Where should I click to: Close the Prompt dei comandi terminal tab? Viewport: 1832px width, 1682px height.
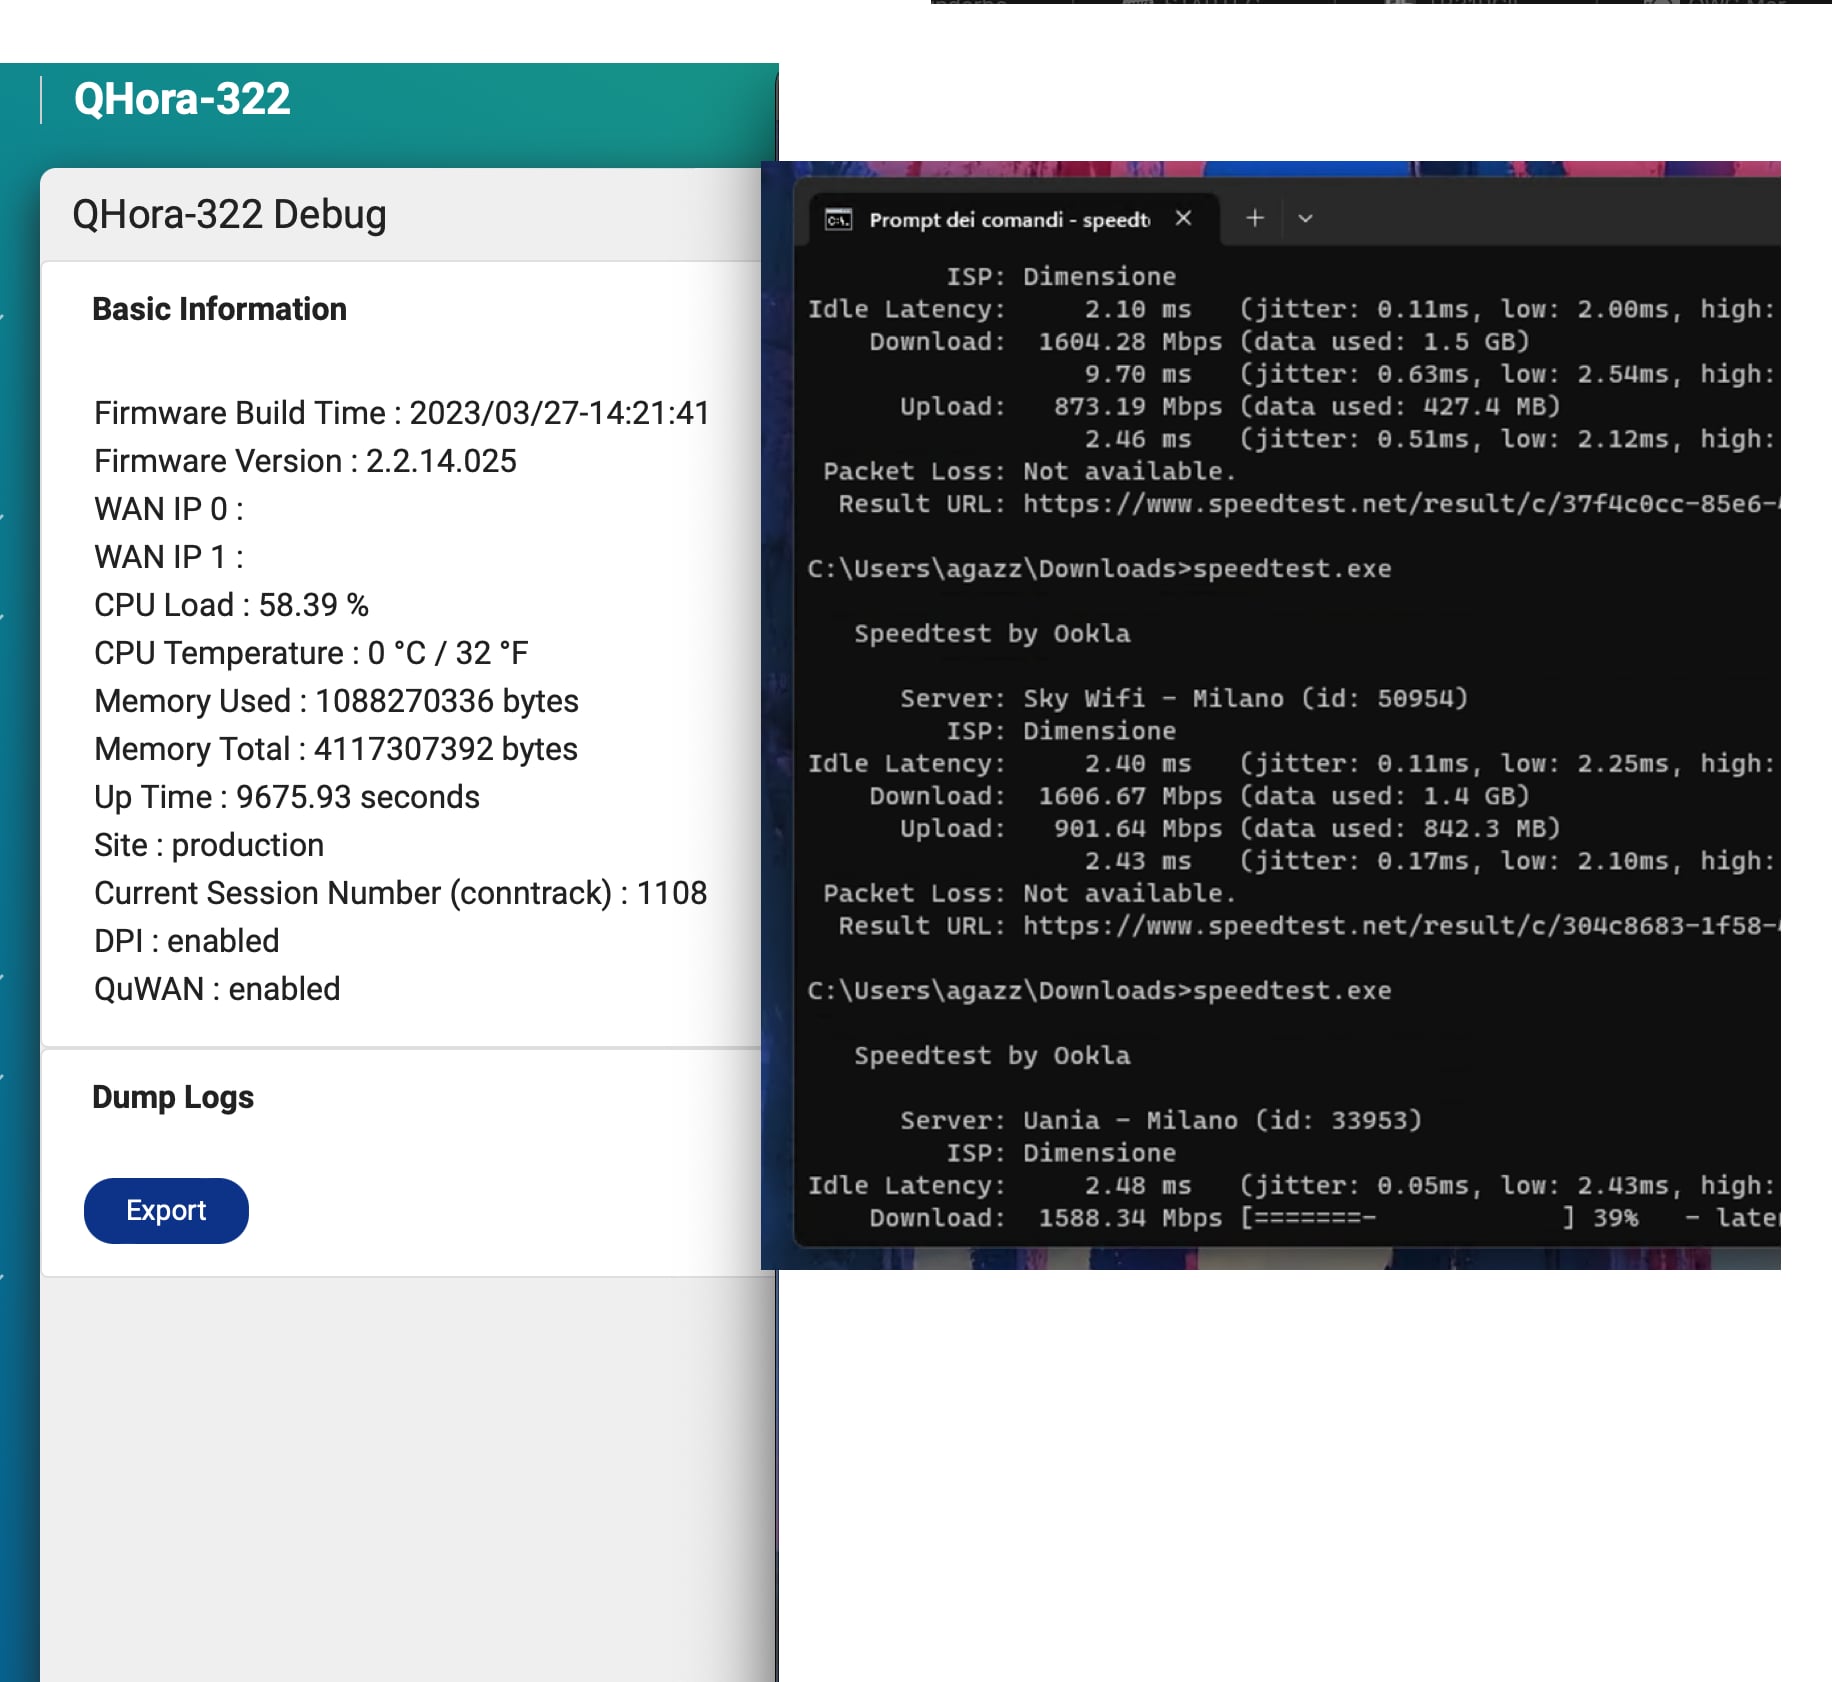(1183, 218)
